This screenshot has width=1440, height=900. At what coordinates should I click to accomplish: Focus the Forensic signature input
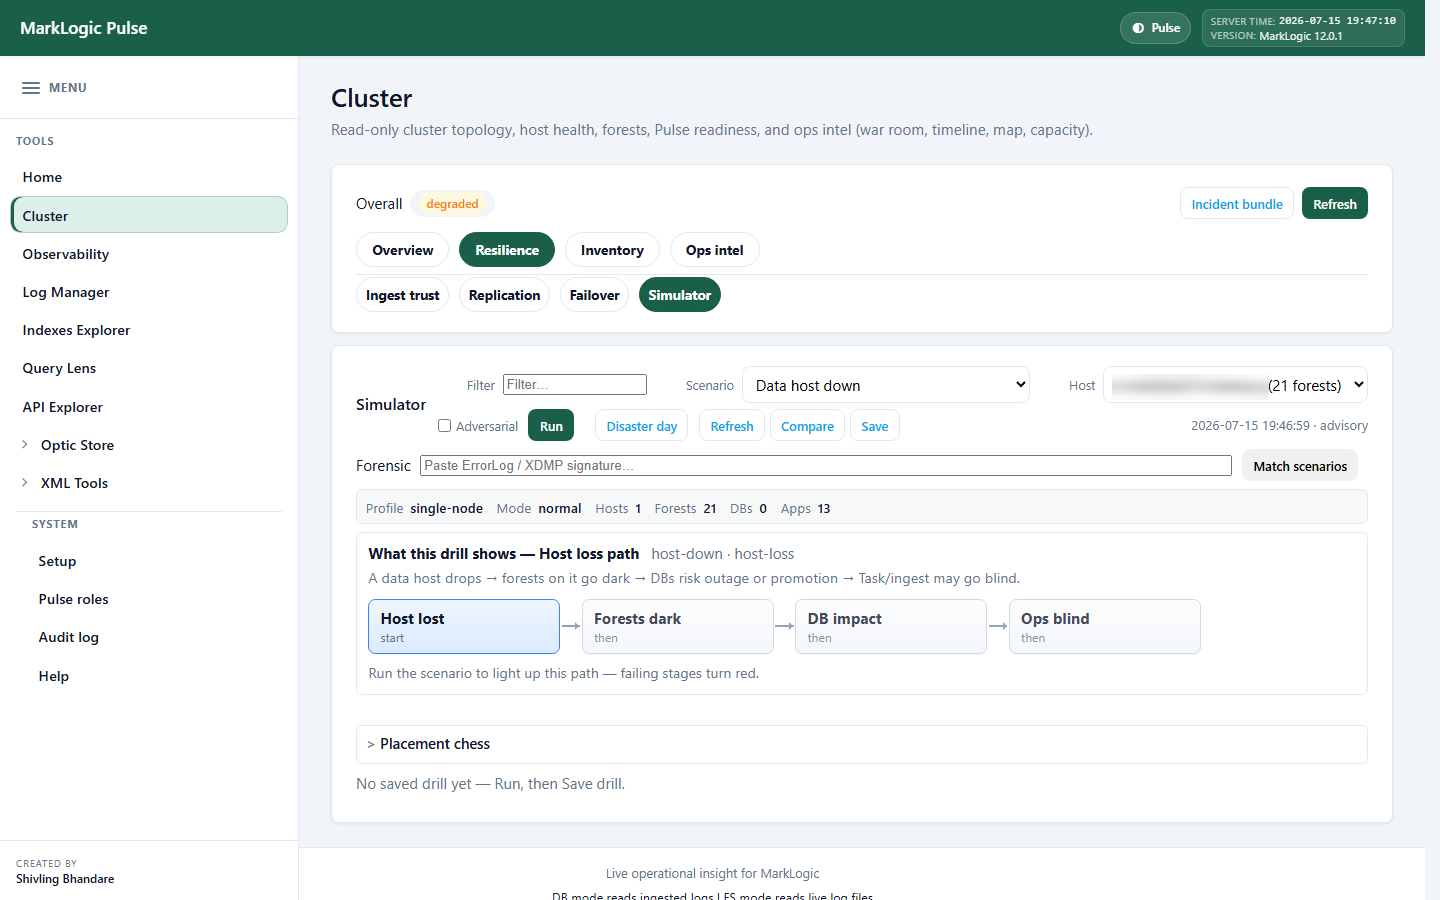pyautogui.click(x=826, y=466)
